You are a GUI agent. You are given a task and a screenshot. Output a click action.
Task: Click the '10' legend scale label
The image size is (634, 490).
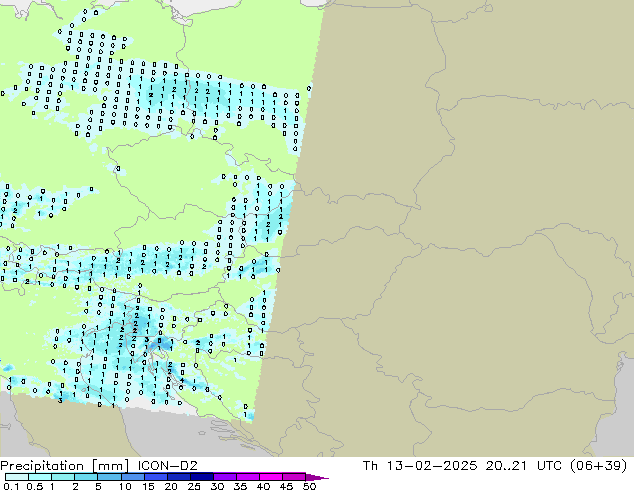pyautogui.click(x=125, y=486)
